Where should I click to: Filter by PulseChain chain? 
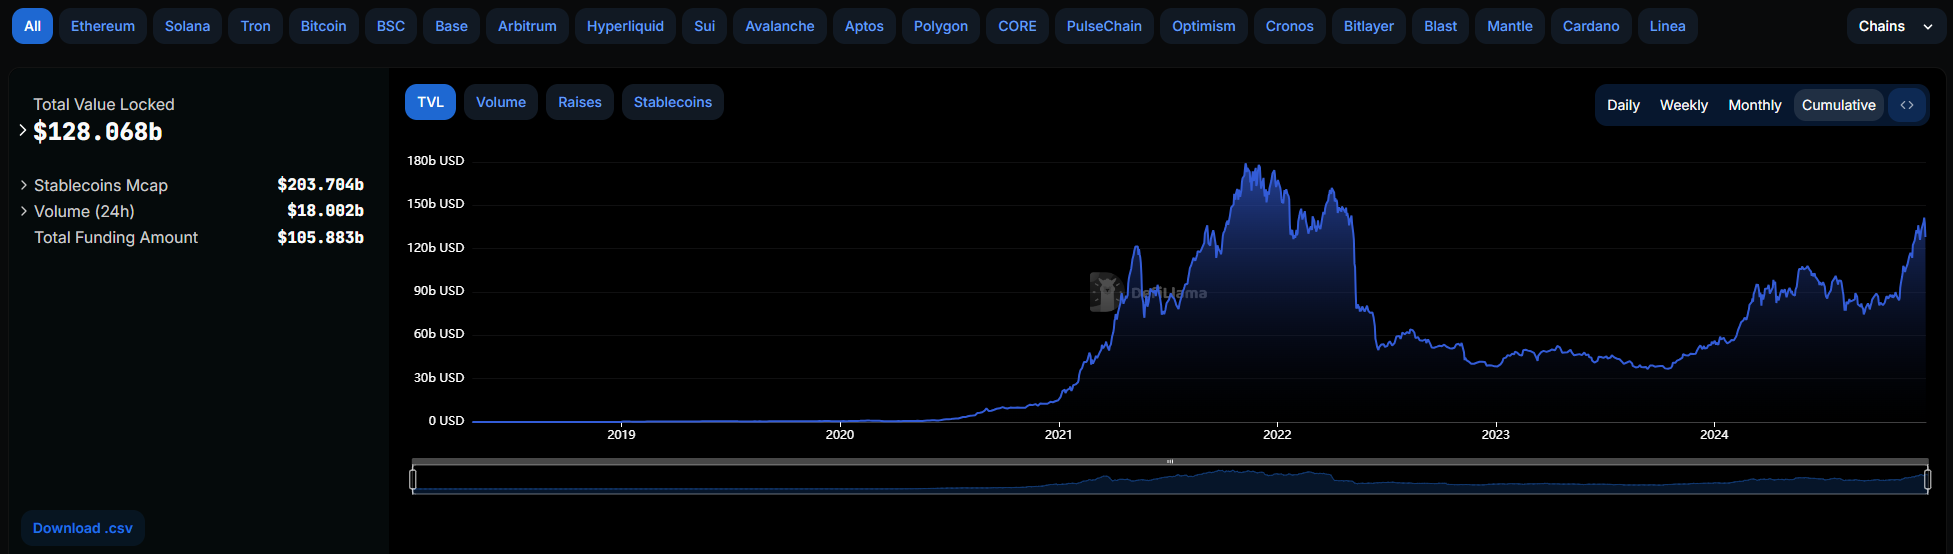(1104, 26)
